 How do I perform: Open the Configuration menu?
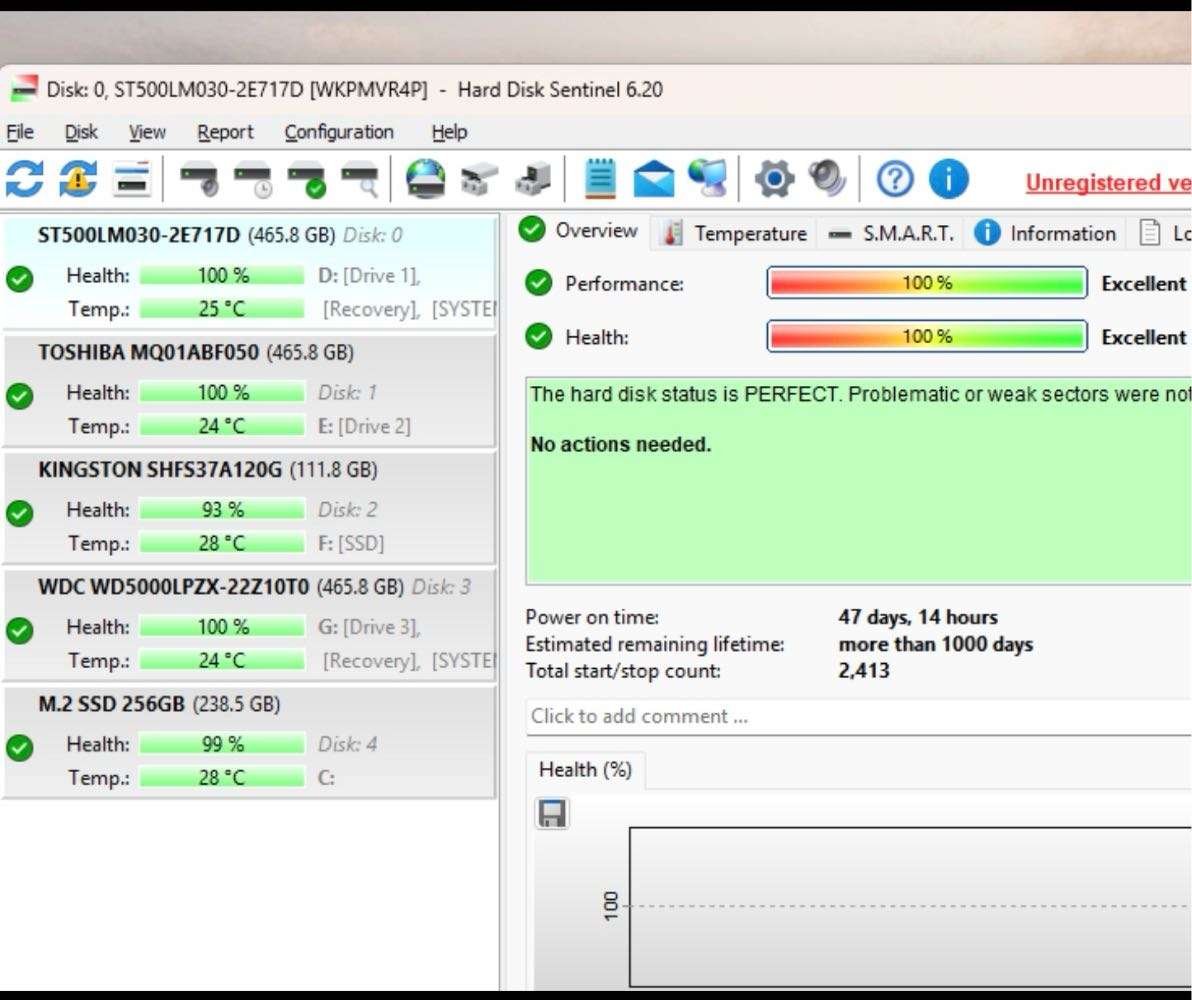coord(339,132)
